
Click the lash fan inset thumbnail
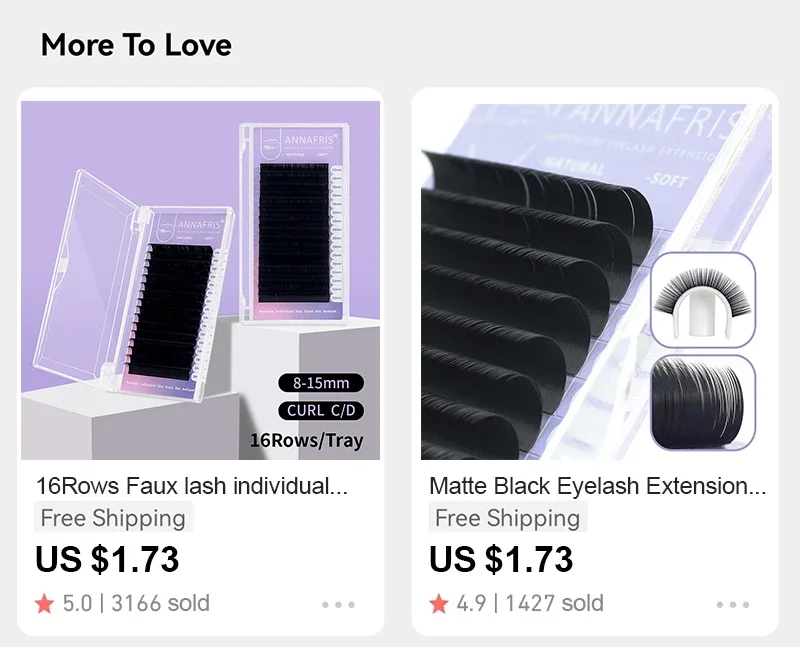[703, 300]
